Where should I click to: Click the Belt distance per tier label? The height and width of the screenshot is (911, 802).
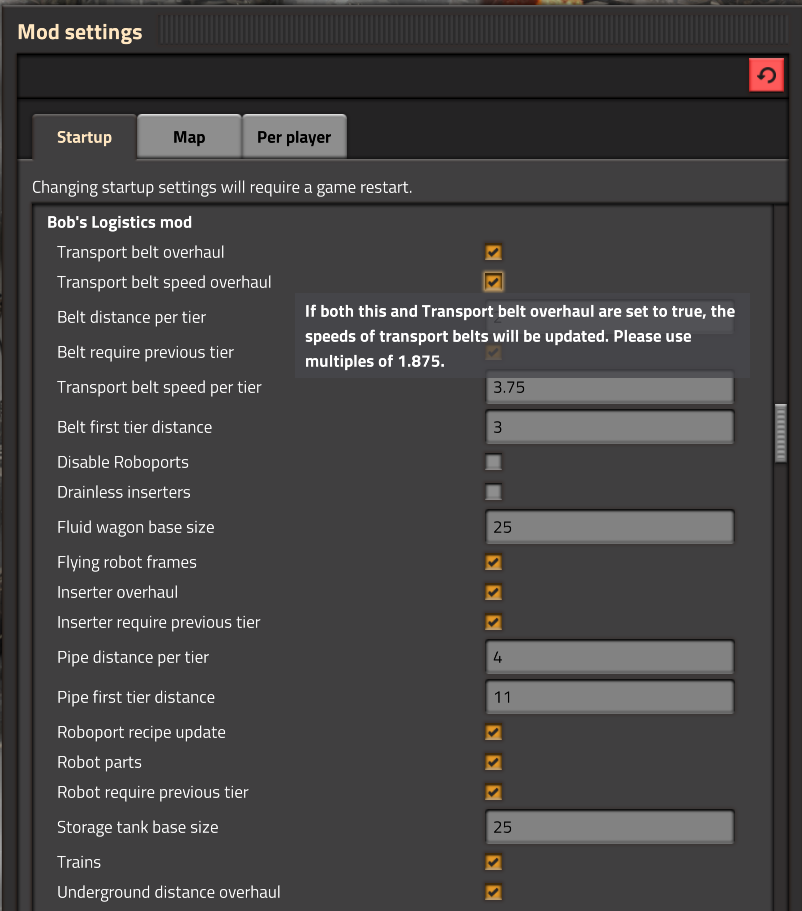(131, 317)
